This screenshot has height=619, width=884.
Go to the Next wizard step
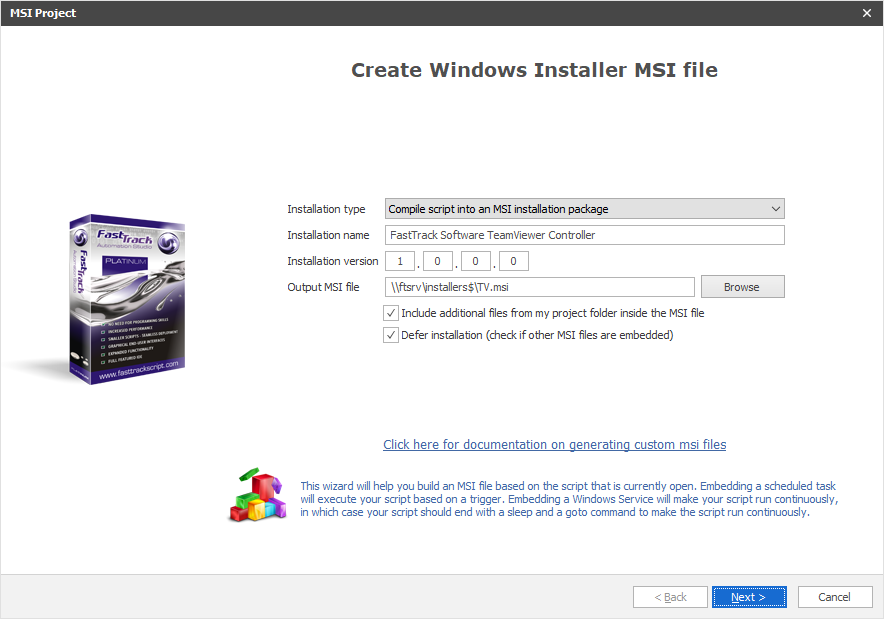[x=749, y=597]
